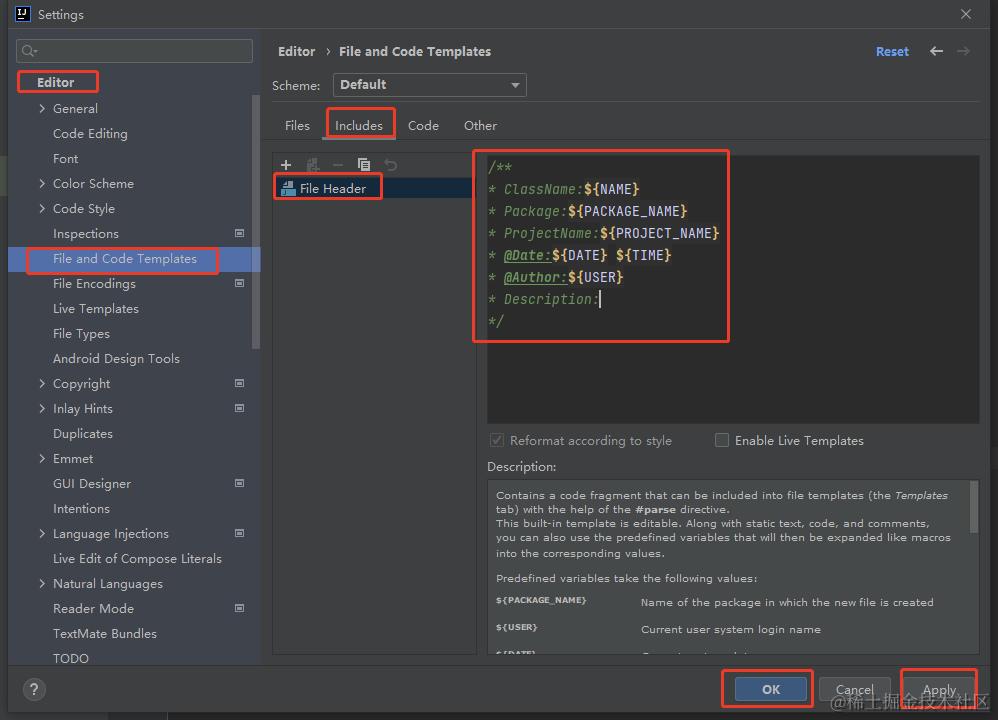Click the forward arrow in header

tap(964, 51)
